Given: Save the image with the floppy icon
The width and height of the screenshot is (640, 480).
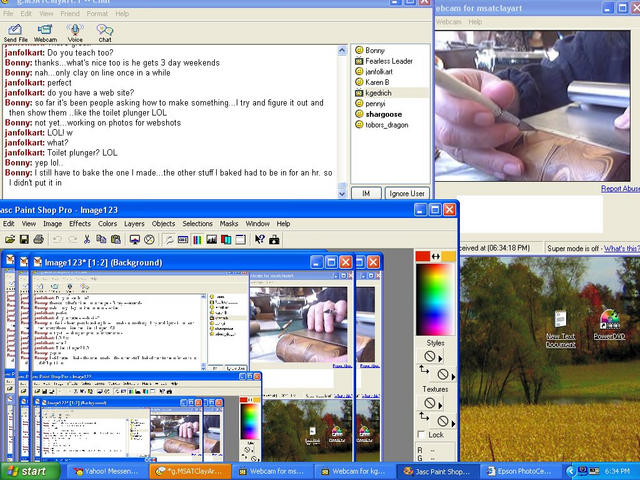Looking at the screenshot, I should coord(24,239).
